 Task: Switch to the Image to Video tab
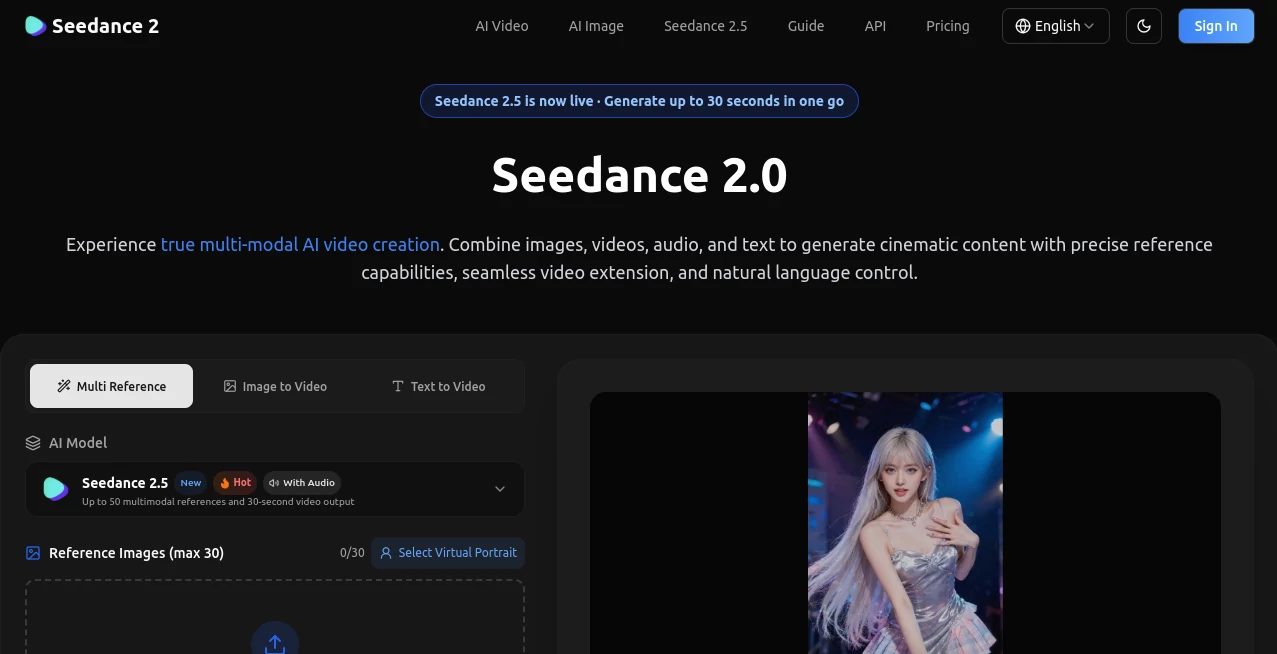tap(275, 386)
